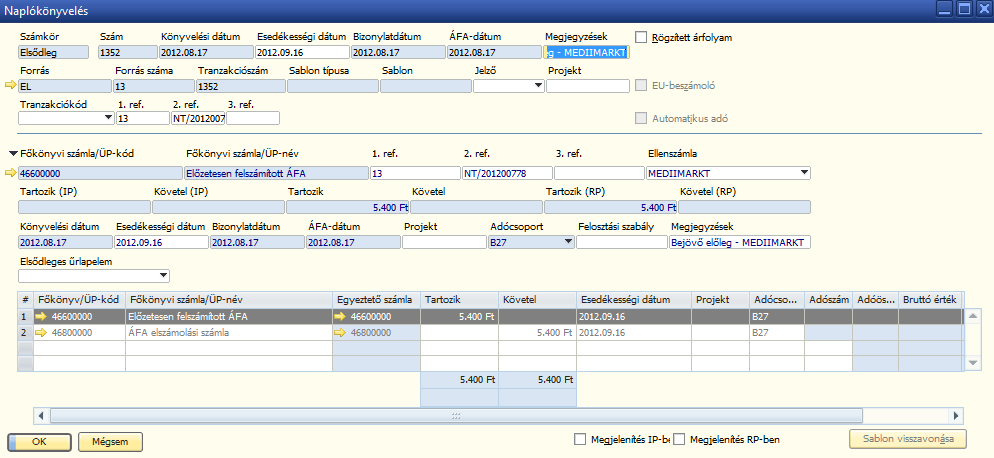
Task: Click the row 1 Egyeztető számla 46600000 arrow
Action: tap(340, 317)
